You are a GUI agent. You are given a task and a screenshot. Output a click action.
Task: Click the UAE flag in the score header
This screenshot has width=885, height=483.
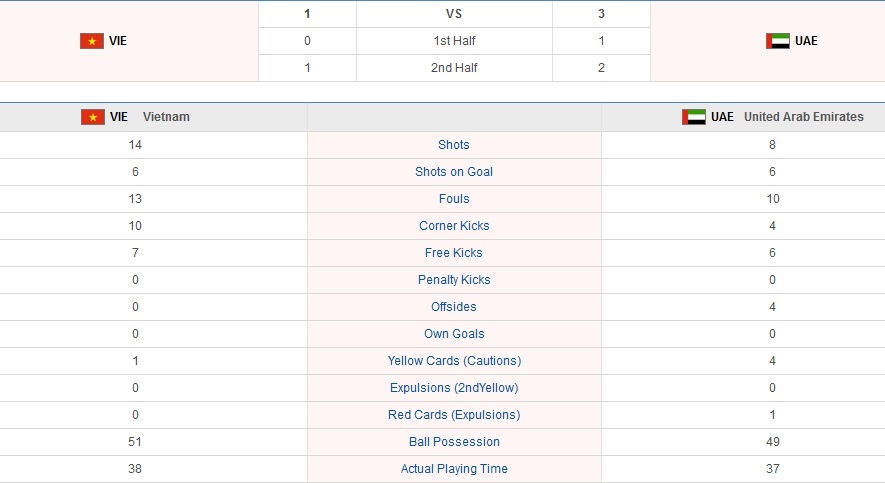click(778, 41)
